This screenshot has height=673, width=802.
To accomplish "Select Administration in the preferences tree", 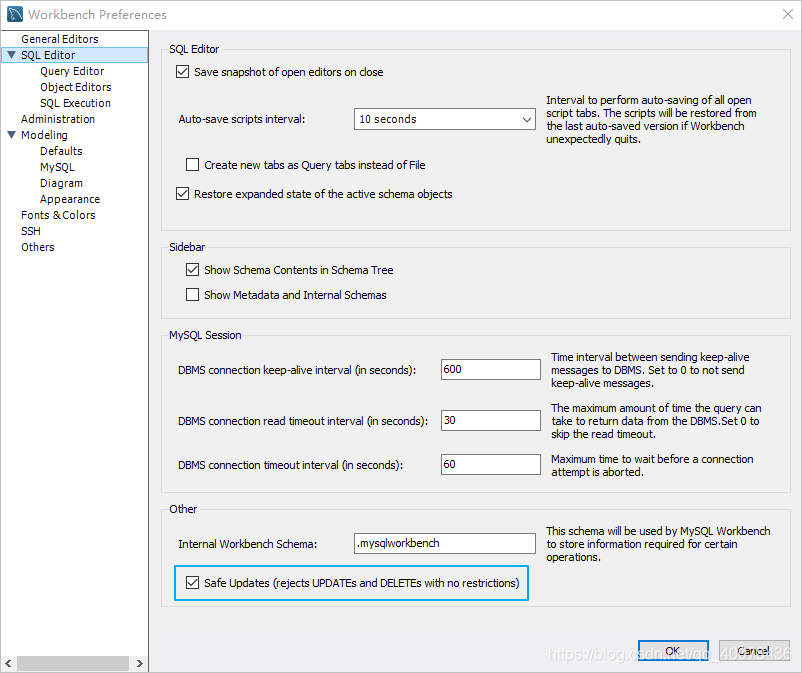I will click(58, 119).
